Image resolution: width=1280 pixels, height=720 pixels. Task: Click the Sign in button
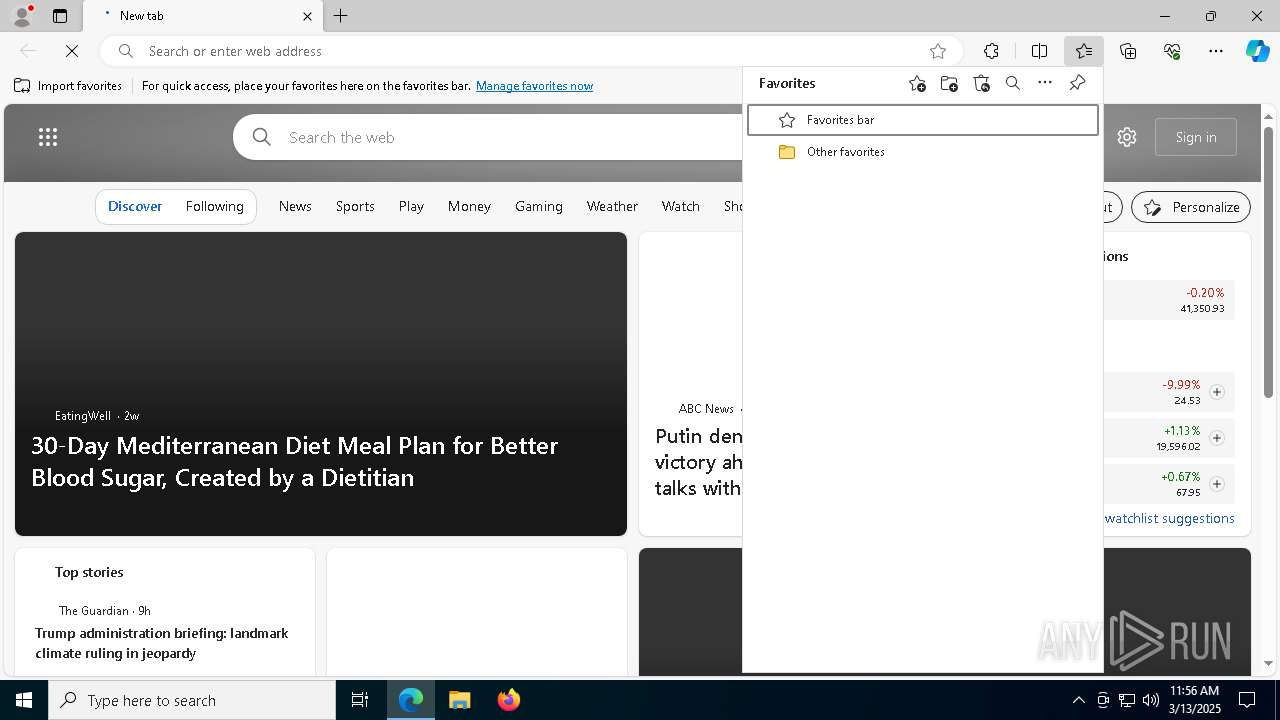[x=1196, y=137]
